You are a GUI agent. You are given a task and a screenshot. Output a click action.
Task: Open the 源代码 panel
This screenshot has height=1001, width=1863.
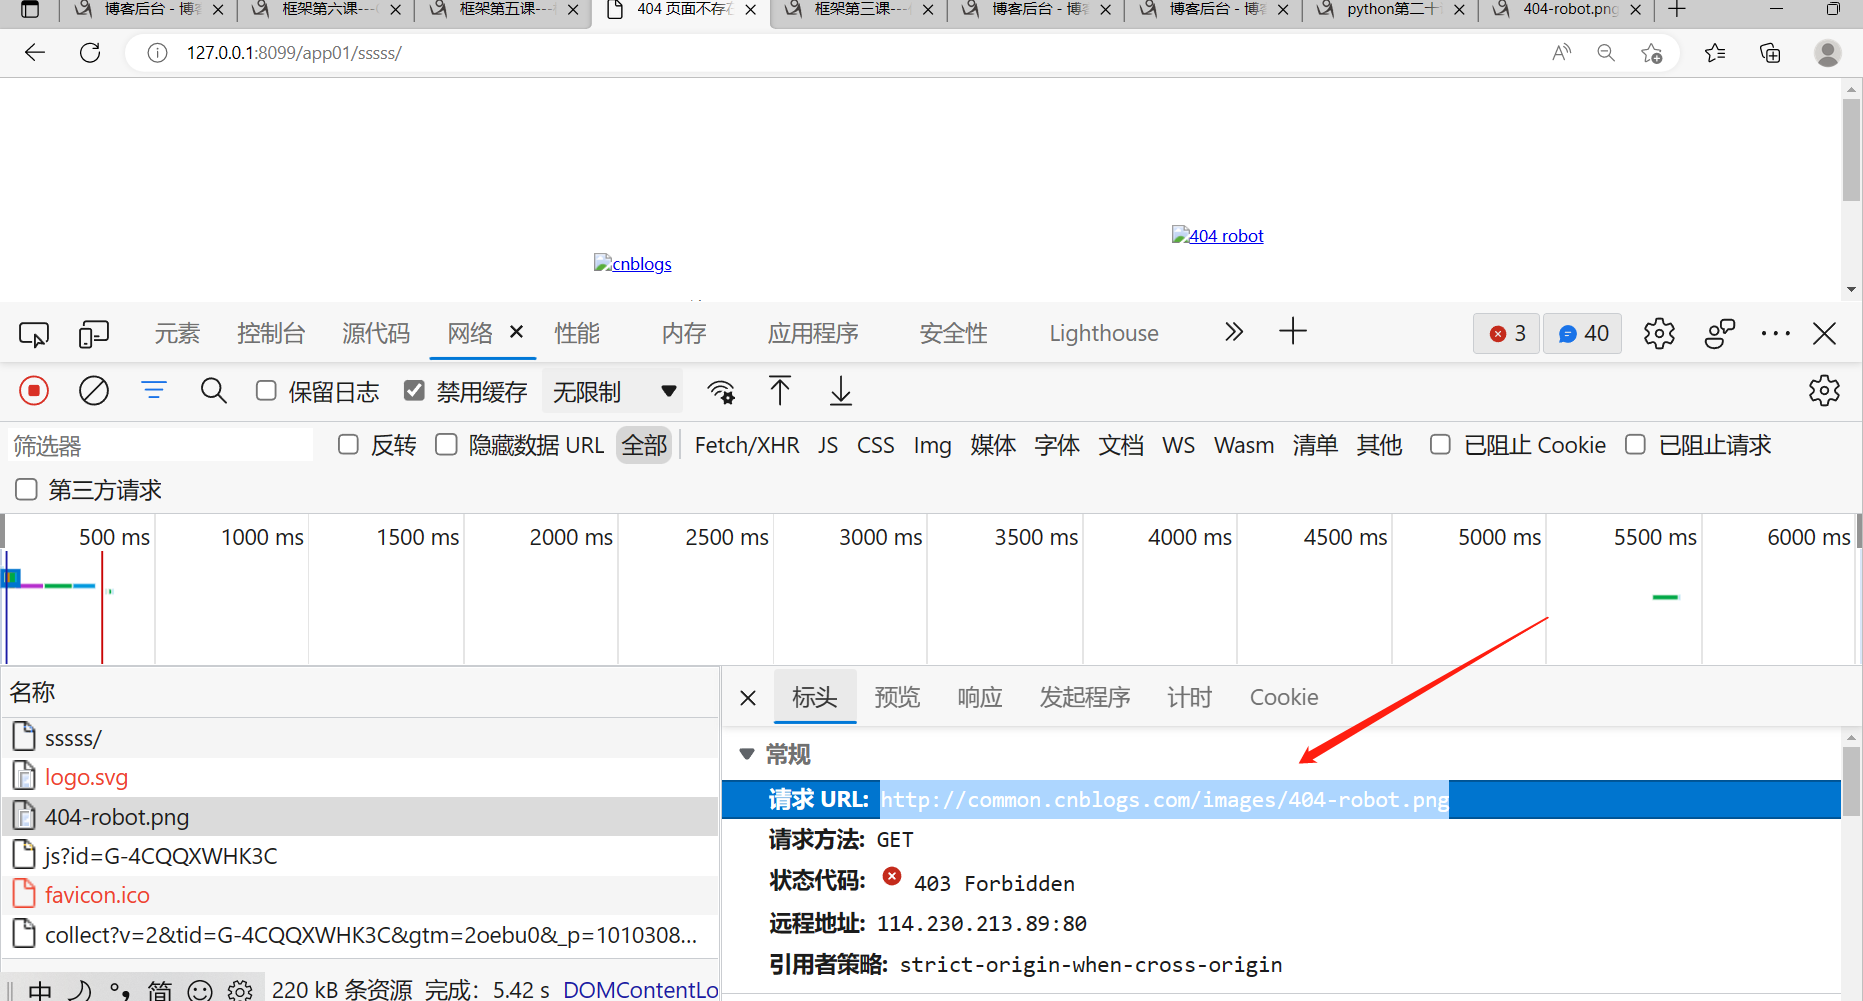pyautogui.click(x=376, y=333)
